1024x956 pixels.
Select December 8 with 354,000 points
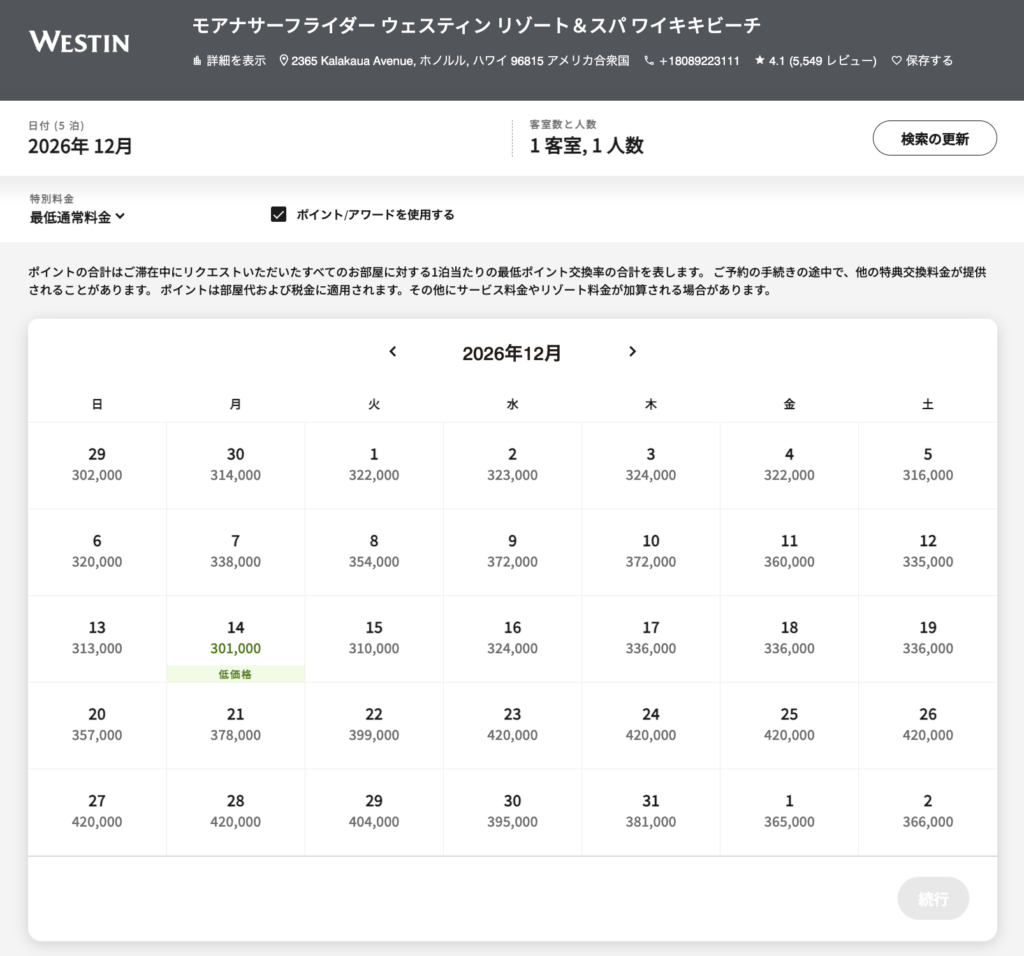pyautogui.click(x=374, y=552)
